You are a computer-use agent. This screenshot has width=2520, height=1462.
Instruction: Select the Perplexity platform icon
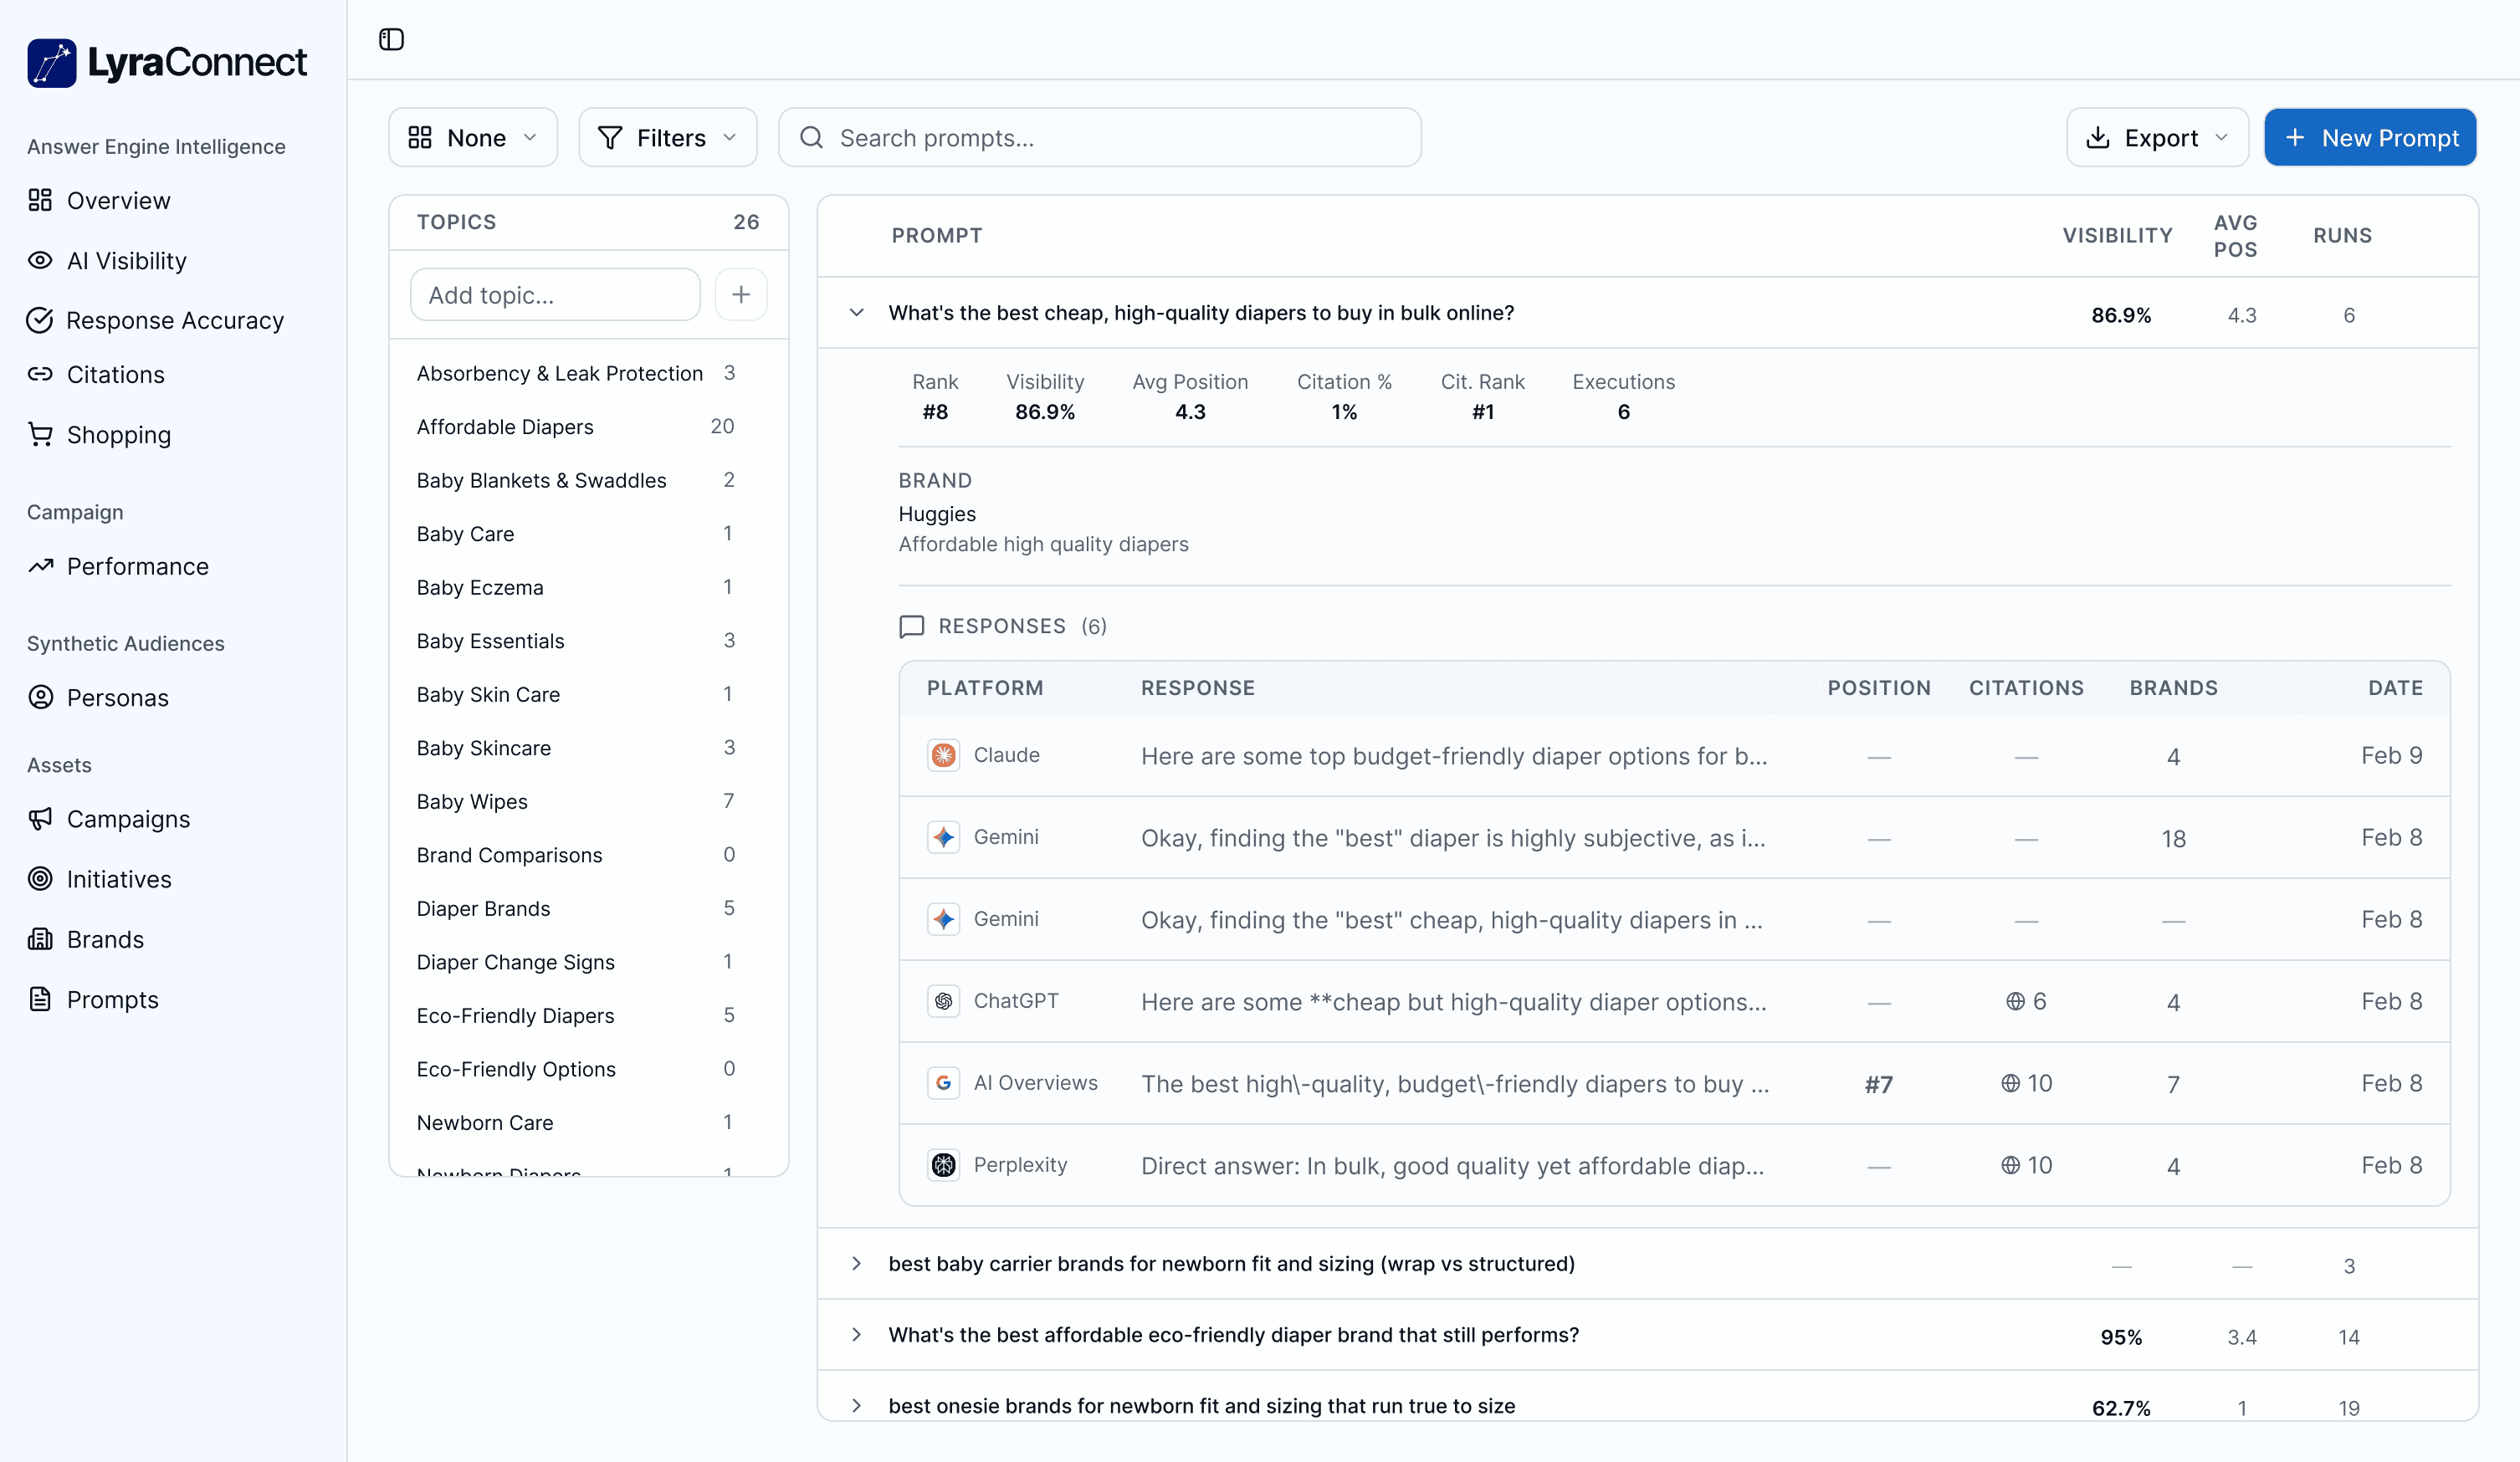click(943, 1164)
